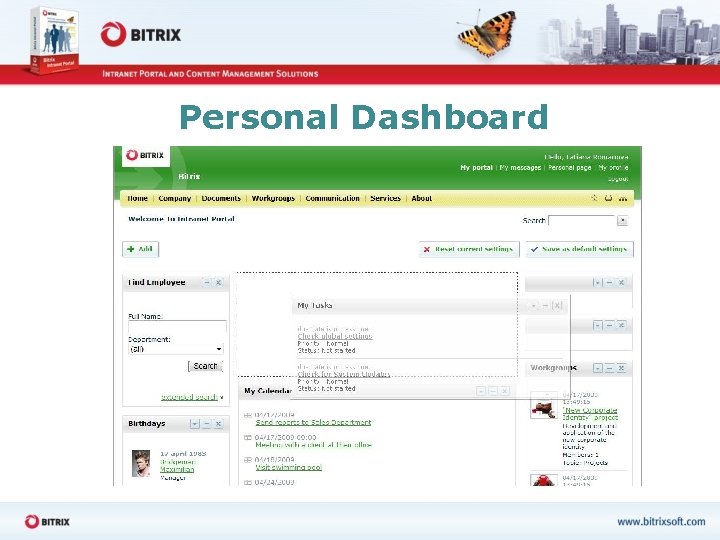Go to My portal link

(x=476, y=168)
